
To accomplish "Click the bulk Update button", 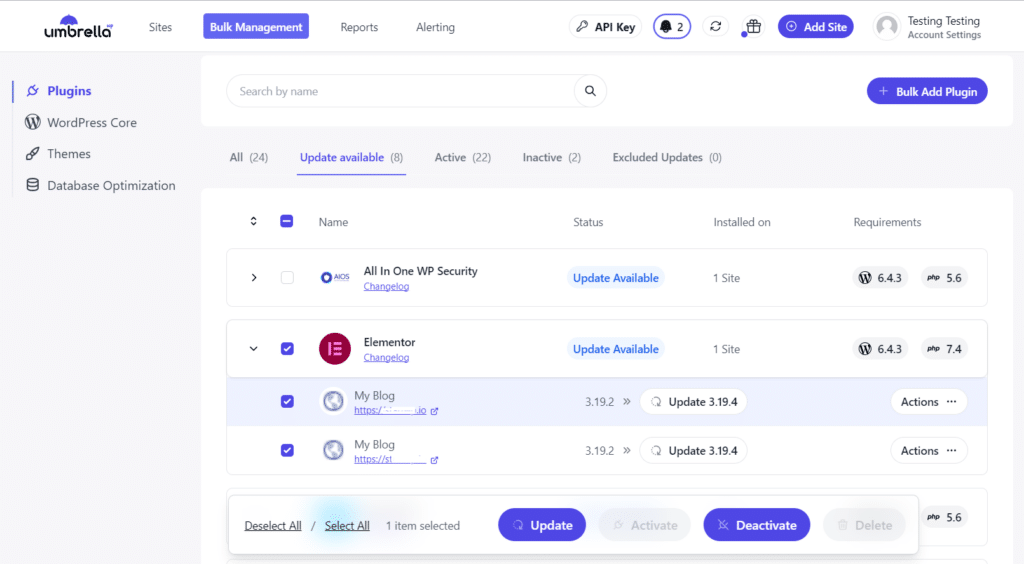I will (542, 525).
